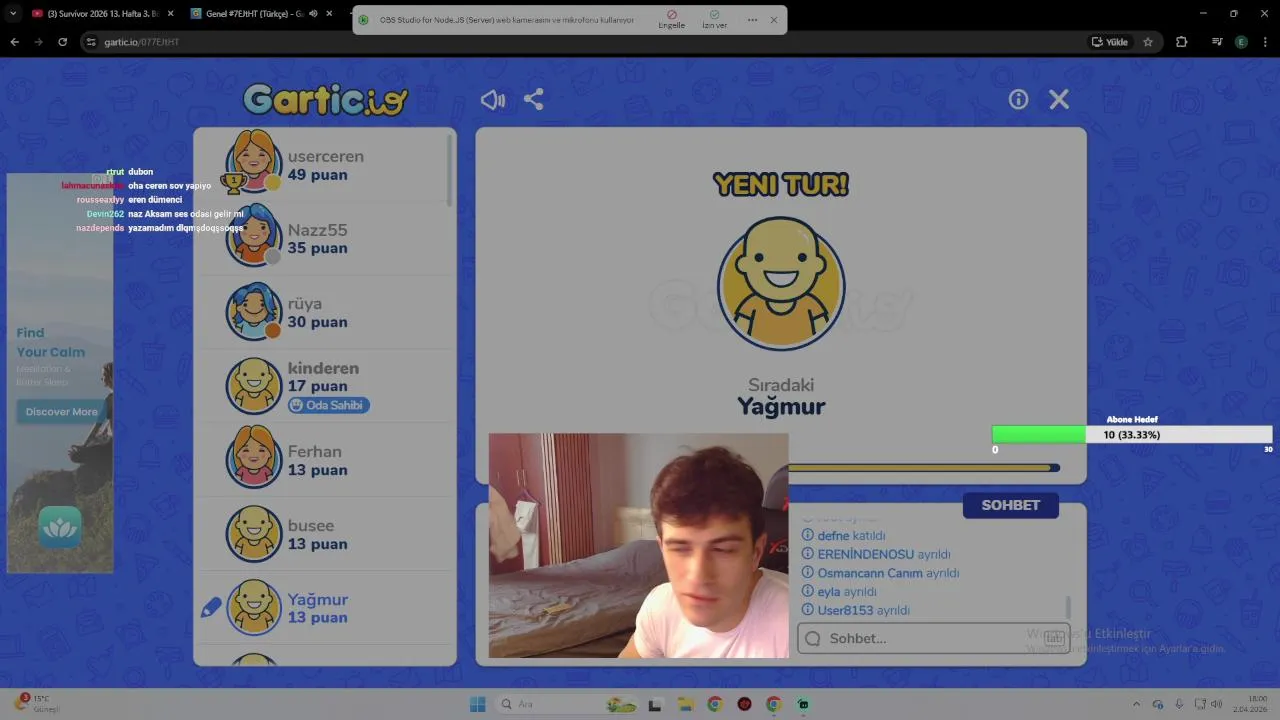Open the SOHBET chat tab
This screenshot has width=1280, height=720.
1010,505
